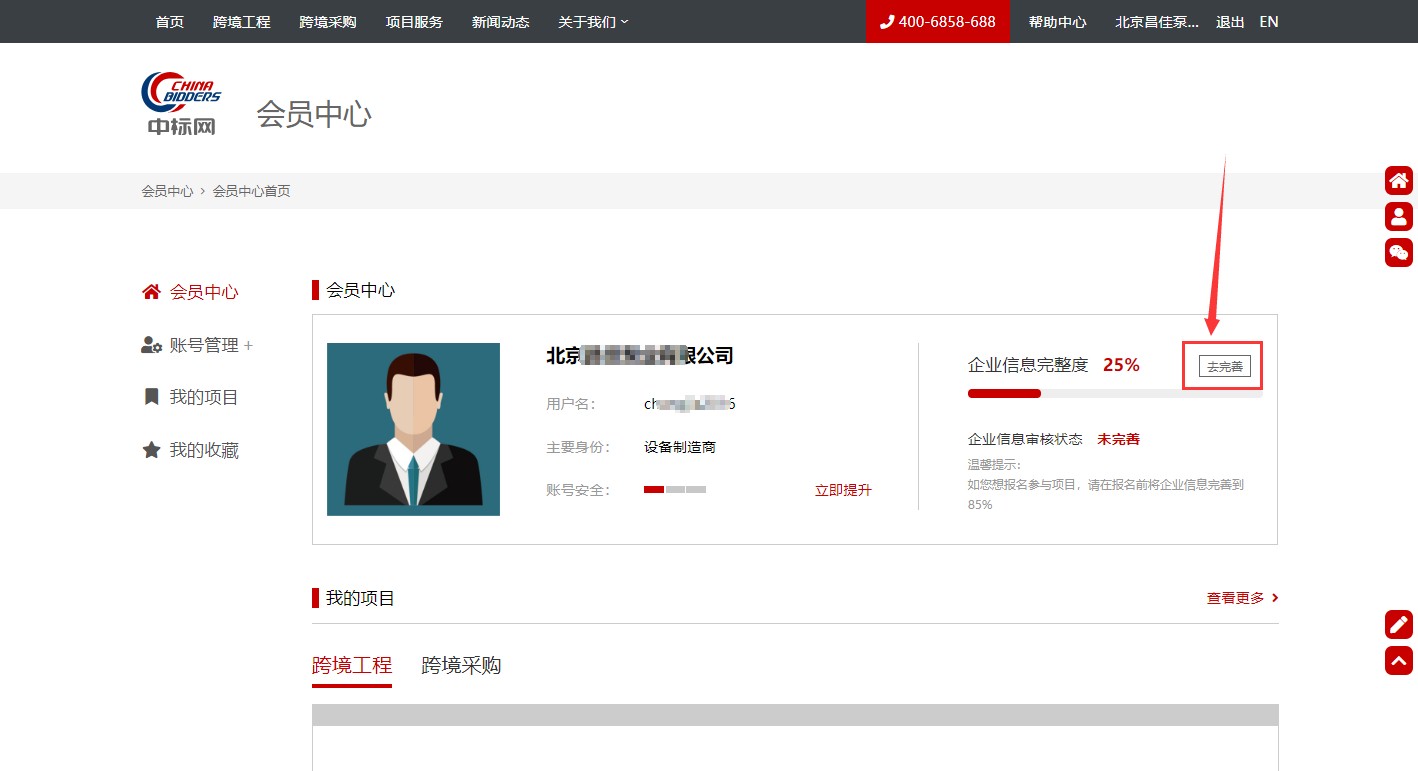The height and width of the screenshot is (771, 1418).
Task: Click the 25% completeness value
Action: (x=1121, y=365)
